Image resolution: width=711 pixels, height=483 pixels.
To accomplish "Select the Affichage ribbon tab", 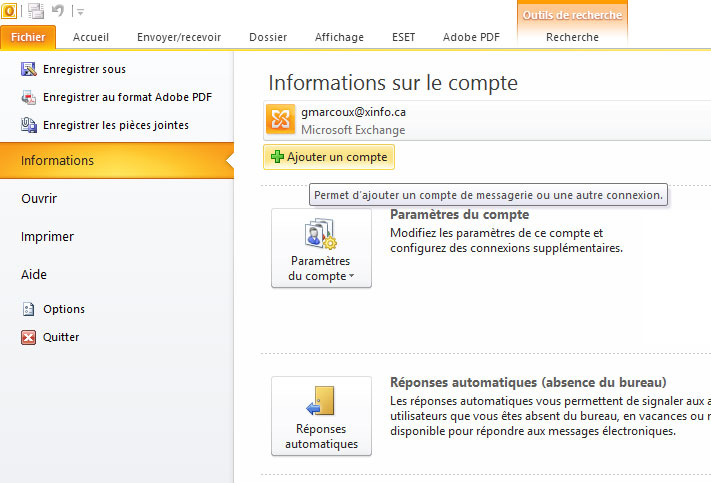I will 341,37.
